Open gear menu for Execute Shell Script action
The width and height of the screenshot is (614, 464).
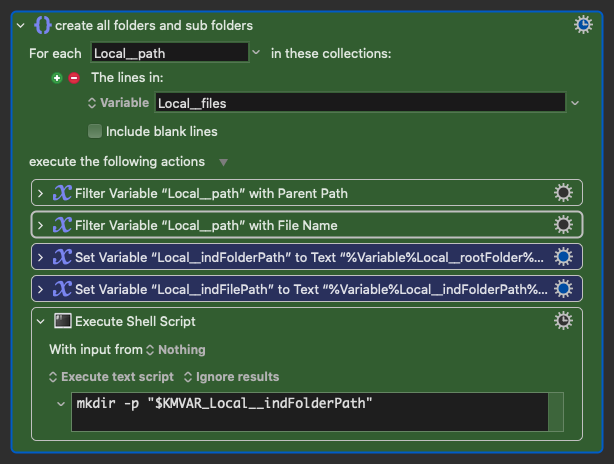click(563, 321)
